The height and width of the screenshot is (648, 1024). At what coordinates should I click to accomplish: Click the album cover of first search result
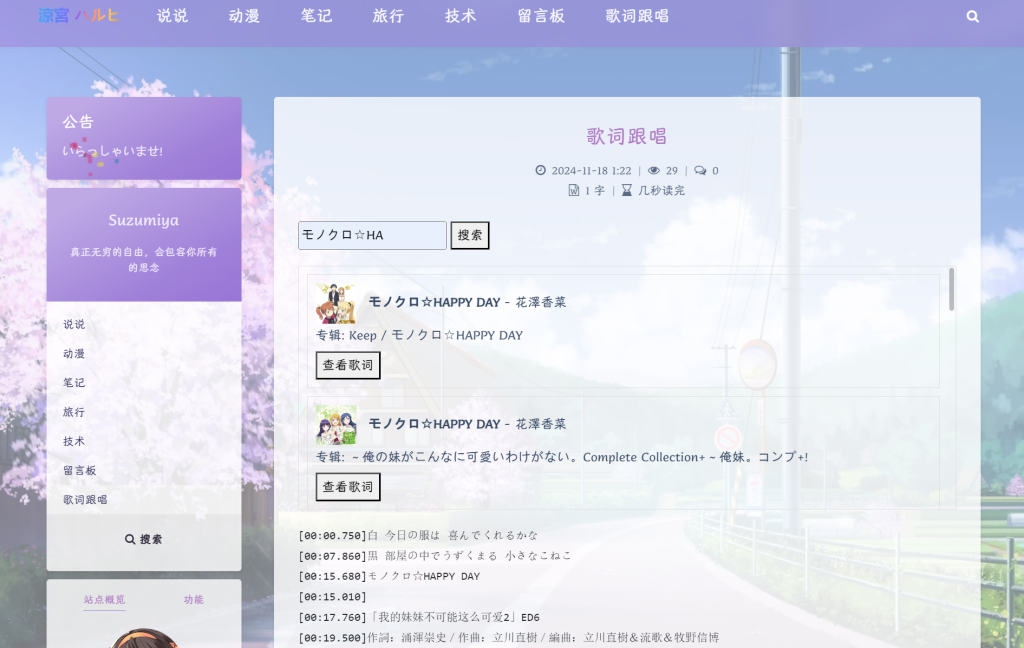336,302
